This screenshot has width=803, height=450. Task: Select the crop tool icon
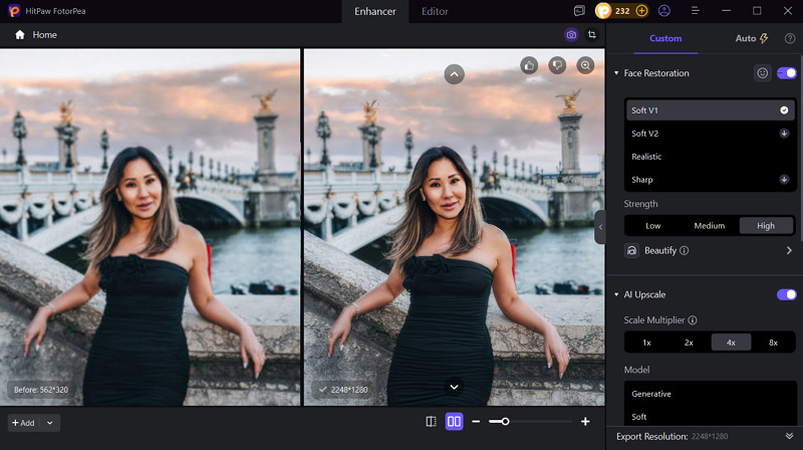pos(592,35)
